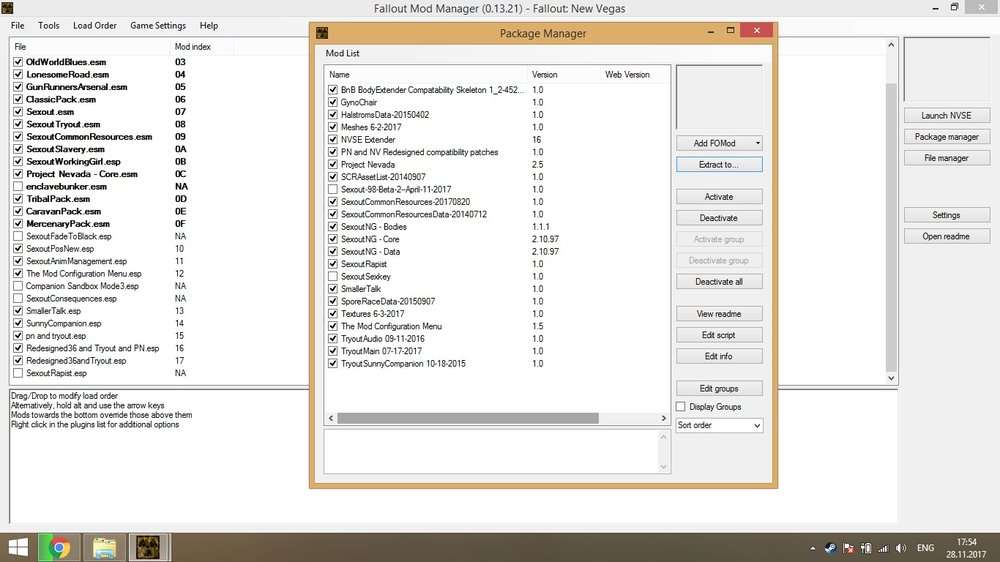The width and height of the screenshot is (1000, 562).
Task: Select SexoutRapist.esp in plugin list
Action: pyautogui.click(x=56, y=373)
